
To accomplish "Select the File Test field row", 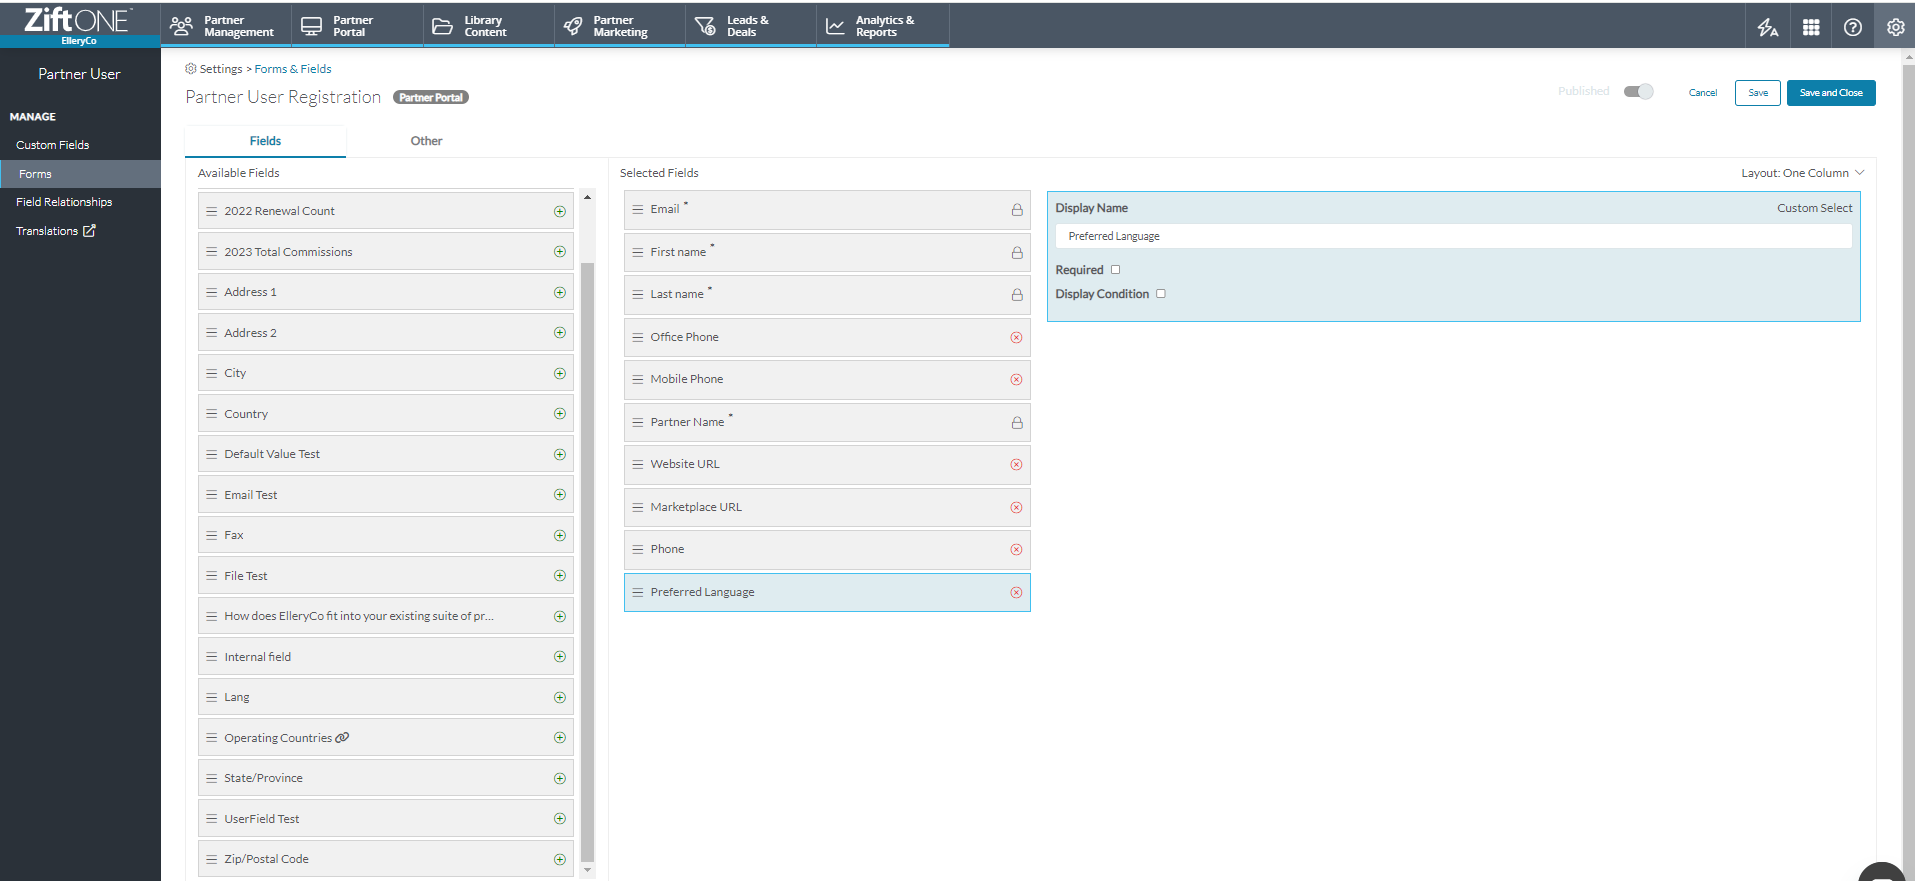I will point(386,576).
